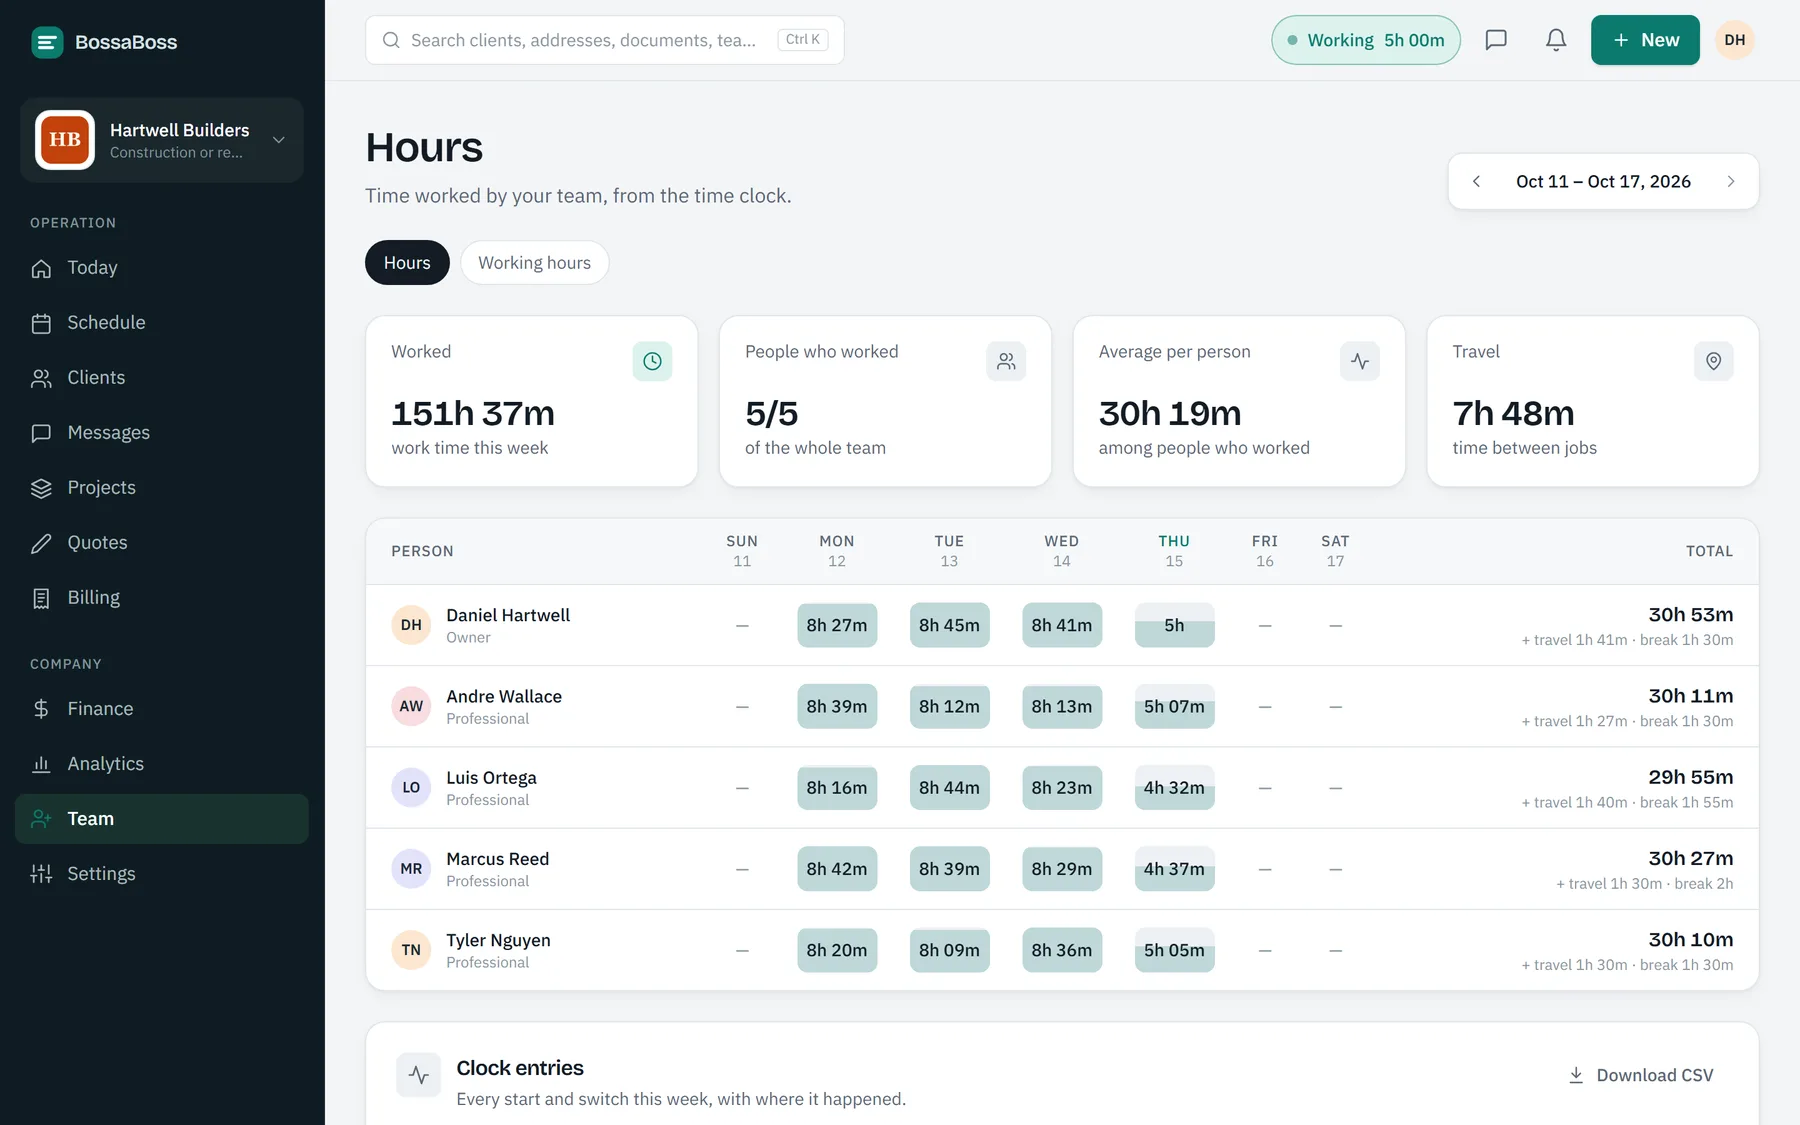
Task: Open the Oct 11 – Oct 17, 2026 date range
Action: click(x=1603, y=181)
